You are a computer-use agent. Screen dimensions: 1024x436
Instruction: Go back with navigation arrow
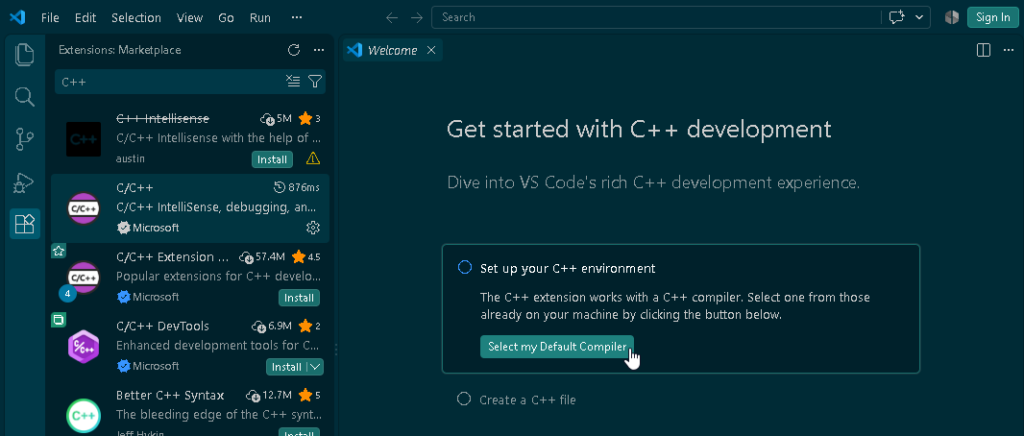392,18
